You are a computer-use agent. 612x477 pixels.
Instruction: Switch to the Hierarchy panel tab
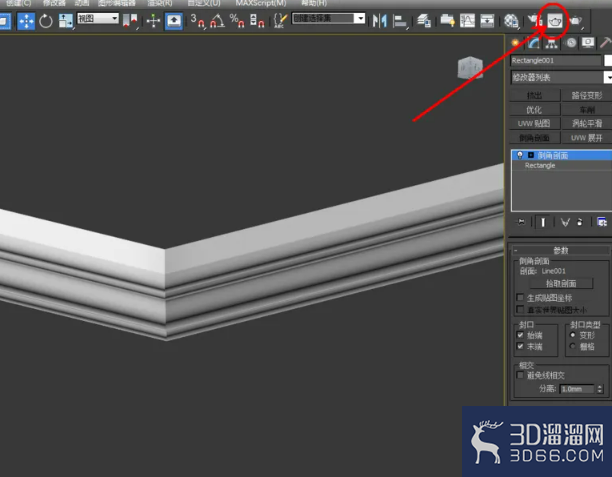[x=552, y=43]
